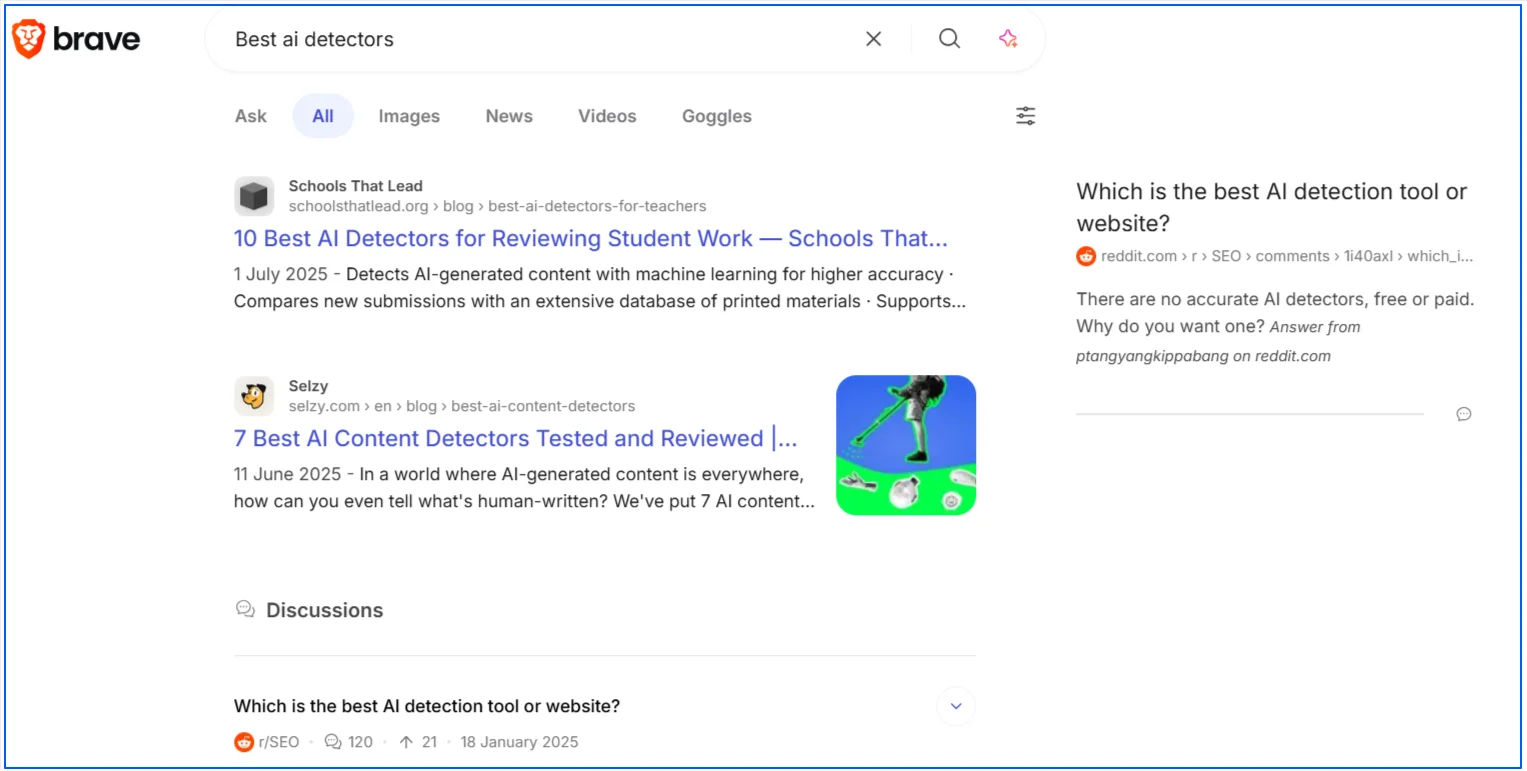Open Selzy article thumbnail image
1527x771 pixels.
[906, 445]
